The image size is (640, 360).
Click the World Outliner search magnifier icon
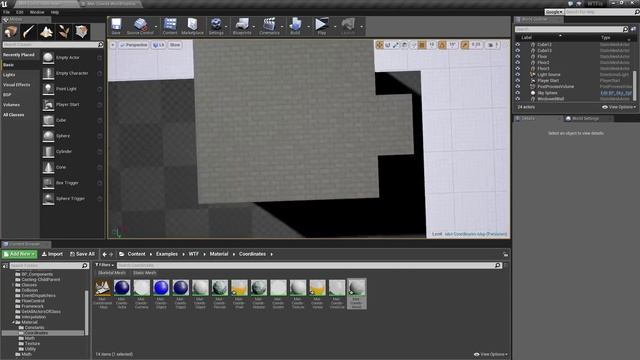(625, 29)
